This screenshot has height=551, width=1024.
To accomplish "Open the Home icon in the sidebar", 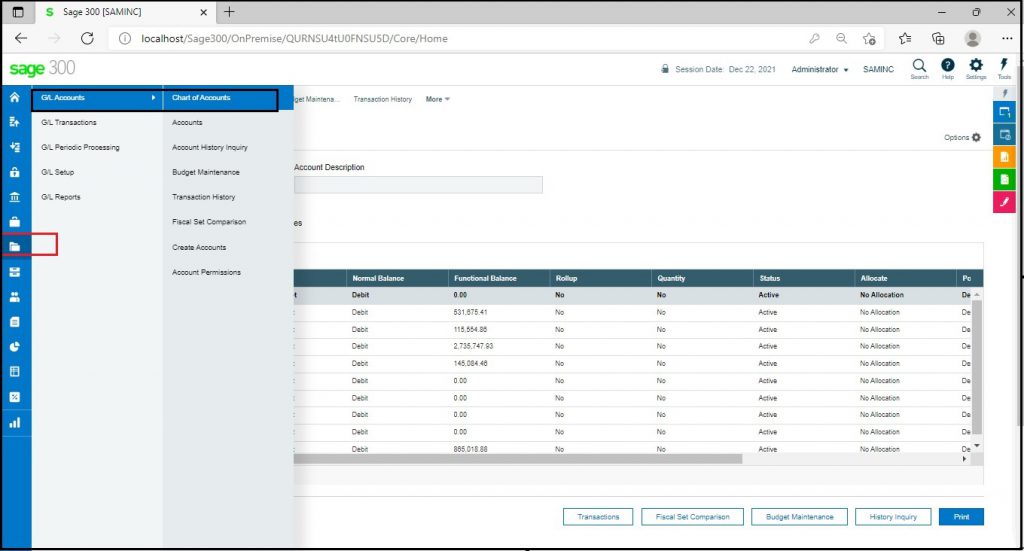I will (14, 97).
